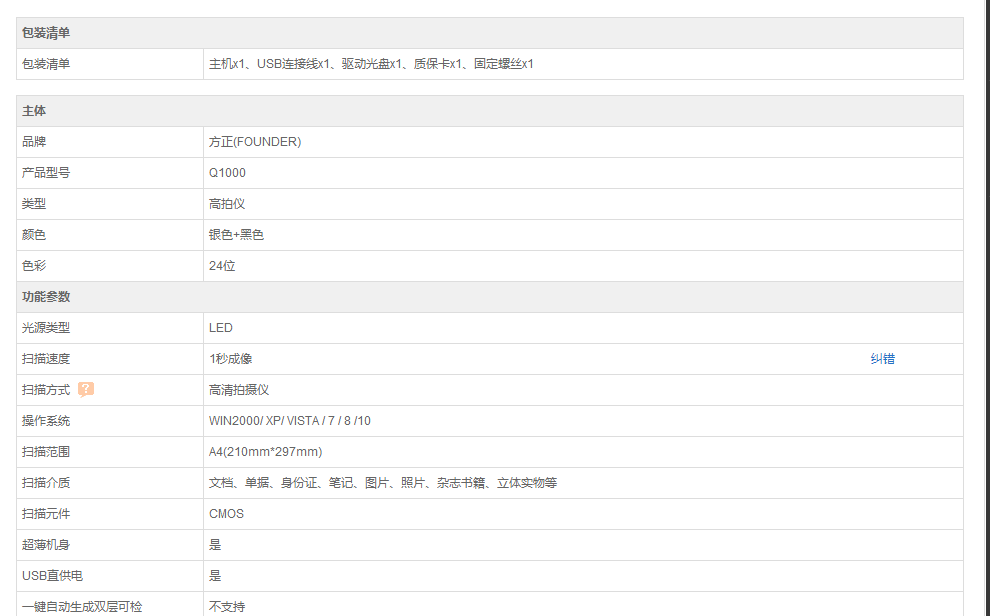This screenshot has width=990, height=616.
Task: Click the LED light source value
Action: 221,328
